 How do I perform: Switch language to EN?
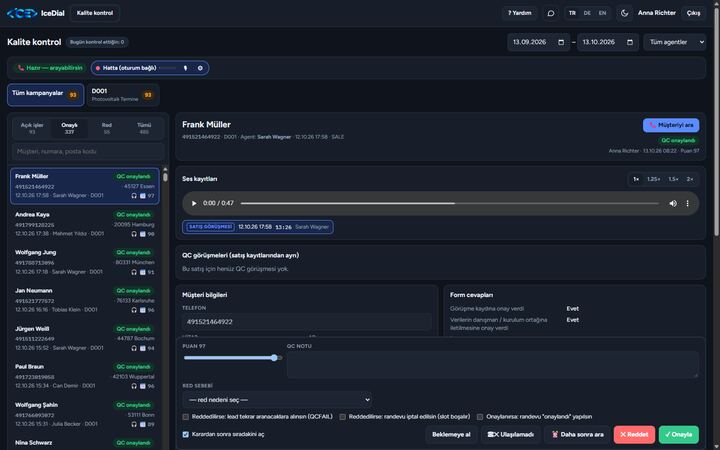coord(602,13)
